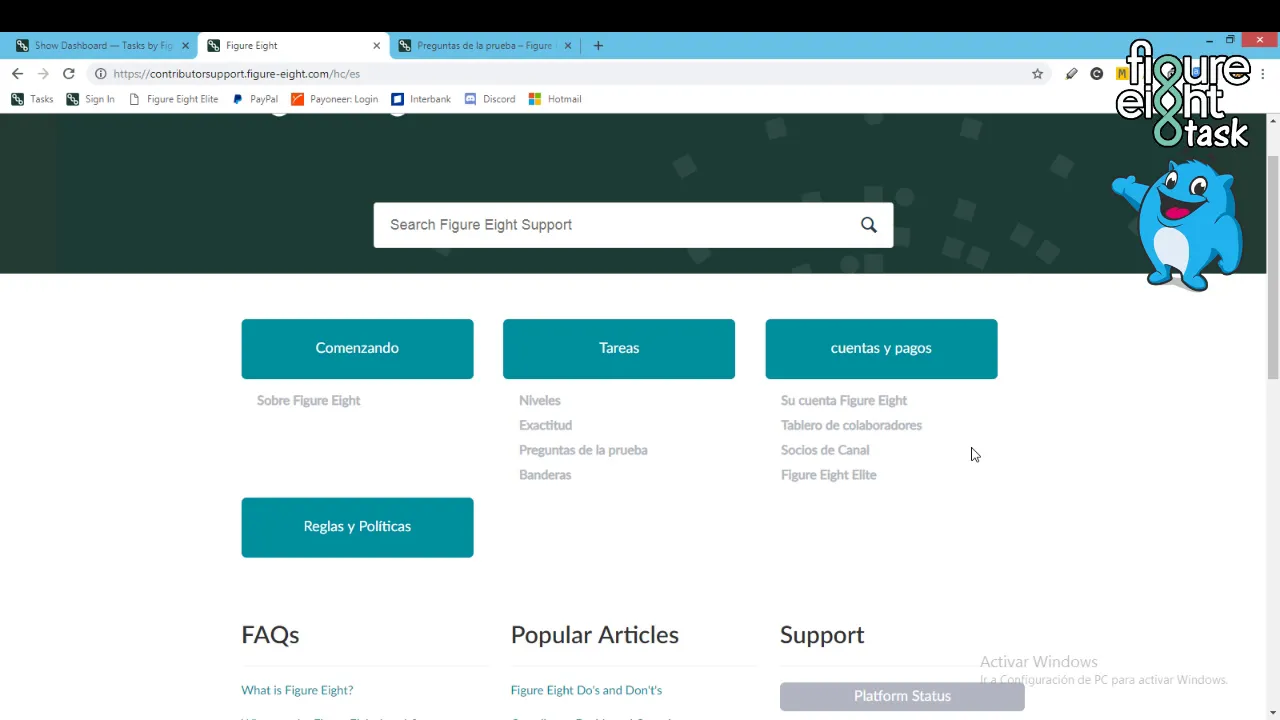
Task: Open the Discord bookmark
Action: [x=490, y=99]
